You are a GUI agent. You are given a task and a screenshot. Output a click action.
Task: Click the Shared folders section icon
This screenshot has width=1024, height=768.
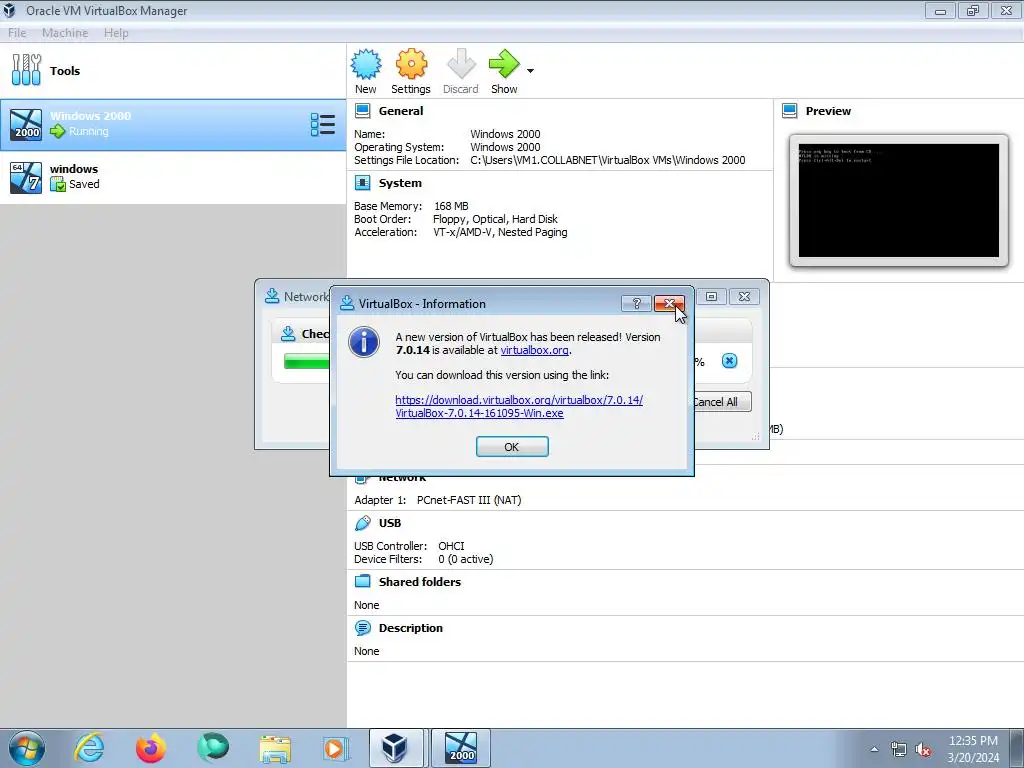(362, 582)
